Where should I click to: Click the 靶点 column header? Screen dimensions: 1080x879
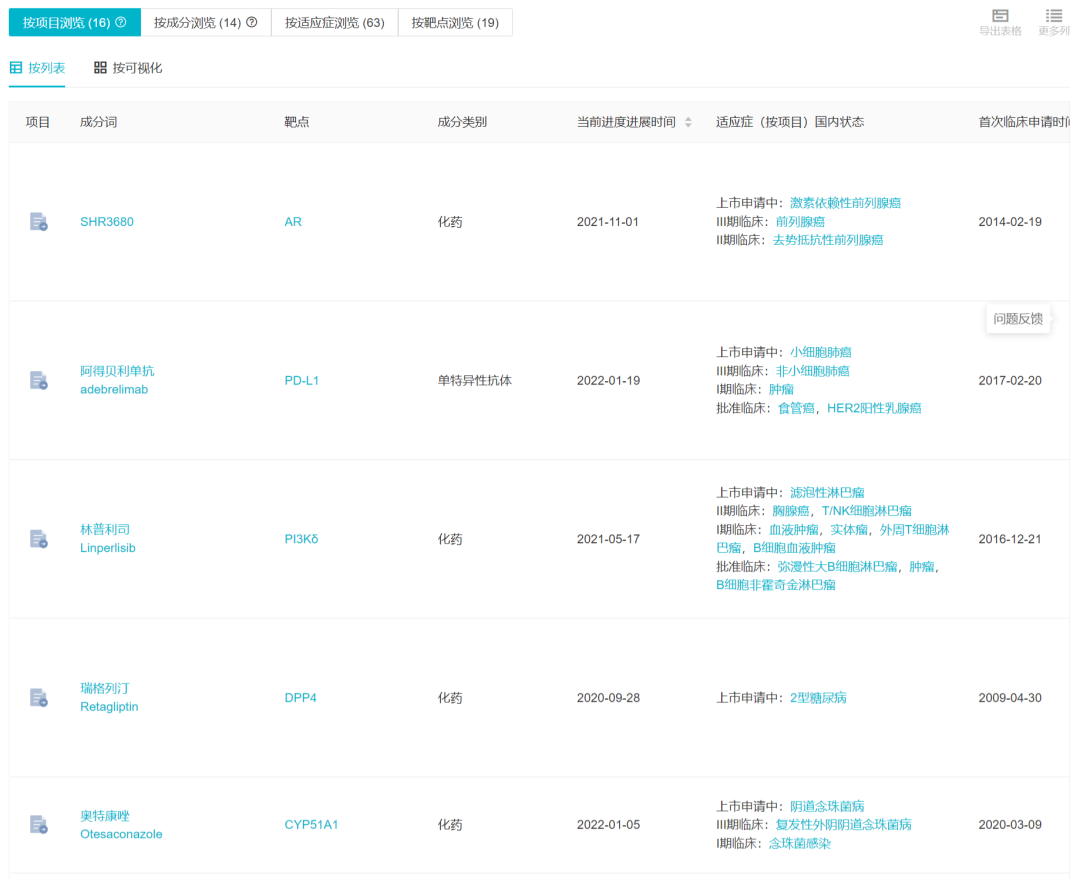pyautogui.click(x=297, y=122)
